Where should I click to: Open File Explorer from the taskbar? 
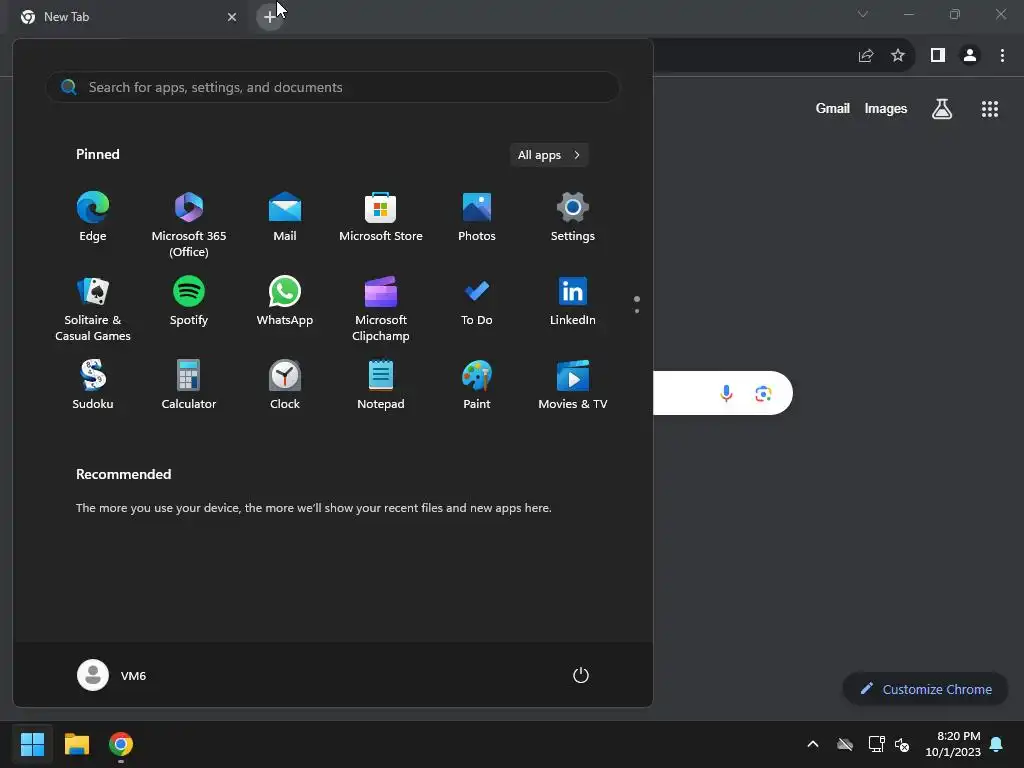(76, 744)
